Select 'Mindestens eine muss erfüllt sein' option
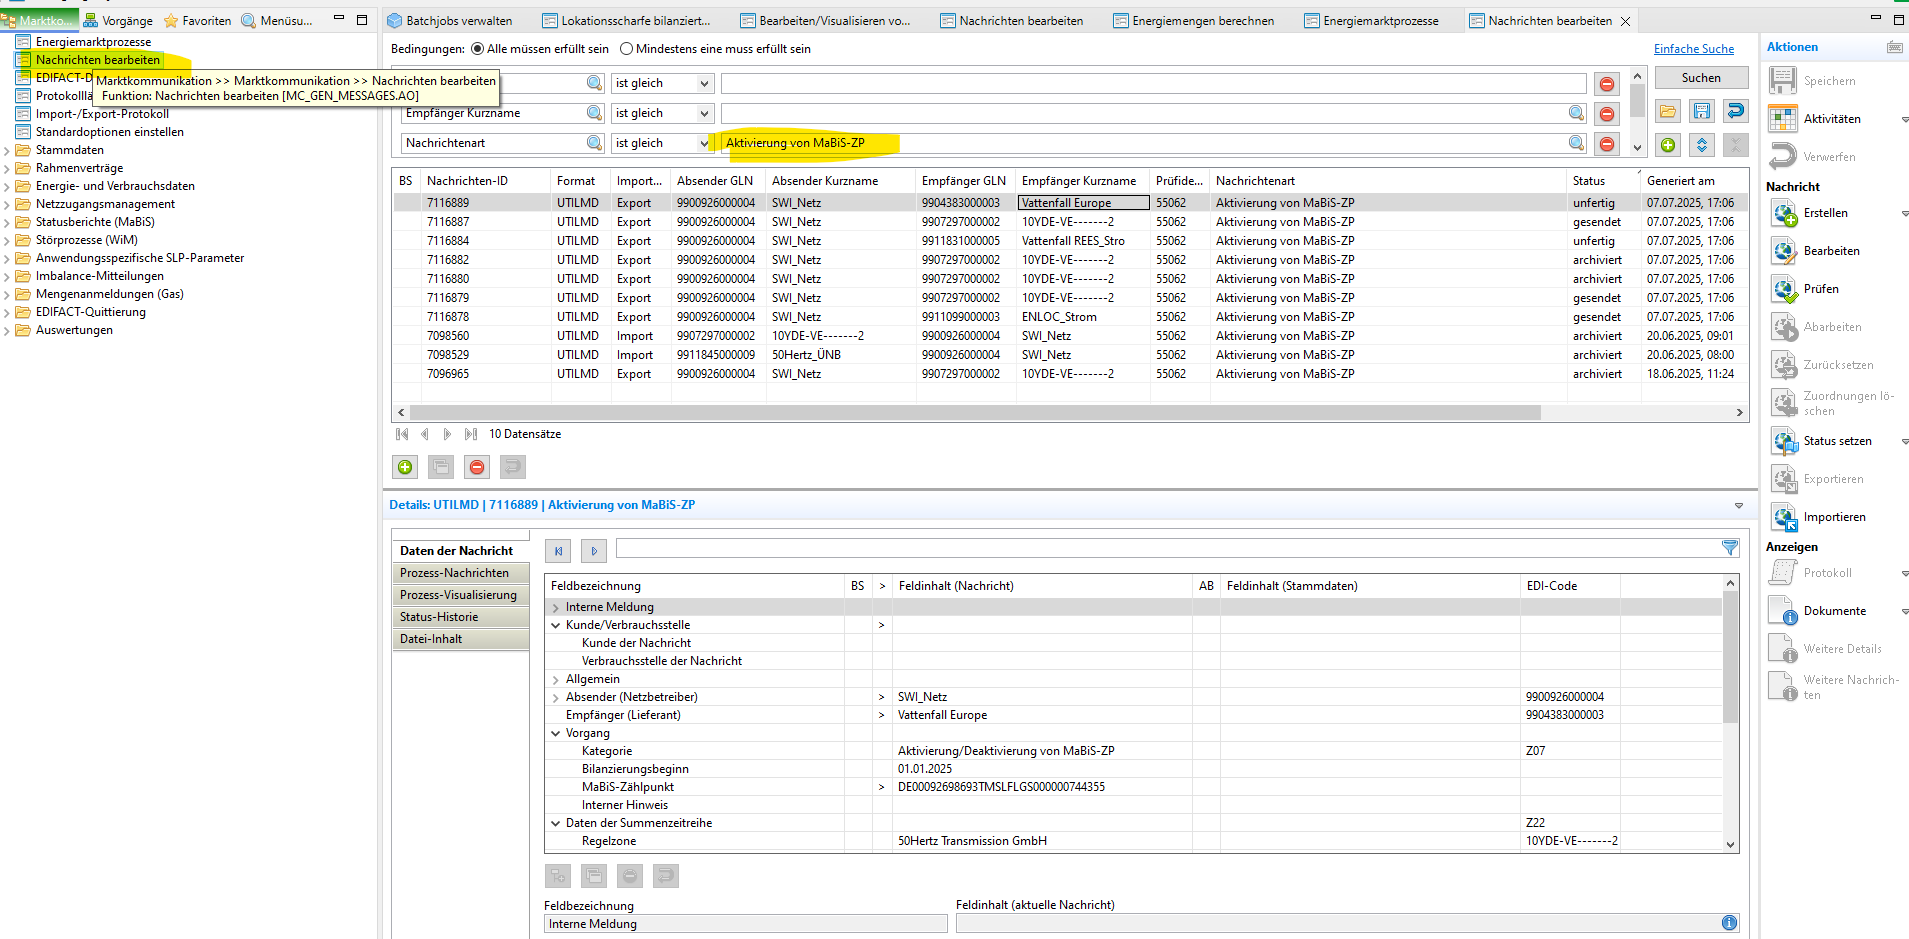Viewport: 1909px width, 939px height. tap(627, 49)
